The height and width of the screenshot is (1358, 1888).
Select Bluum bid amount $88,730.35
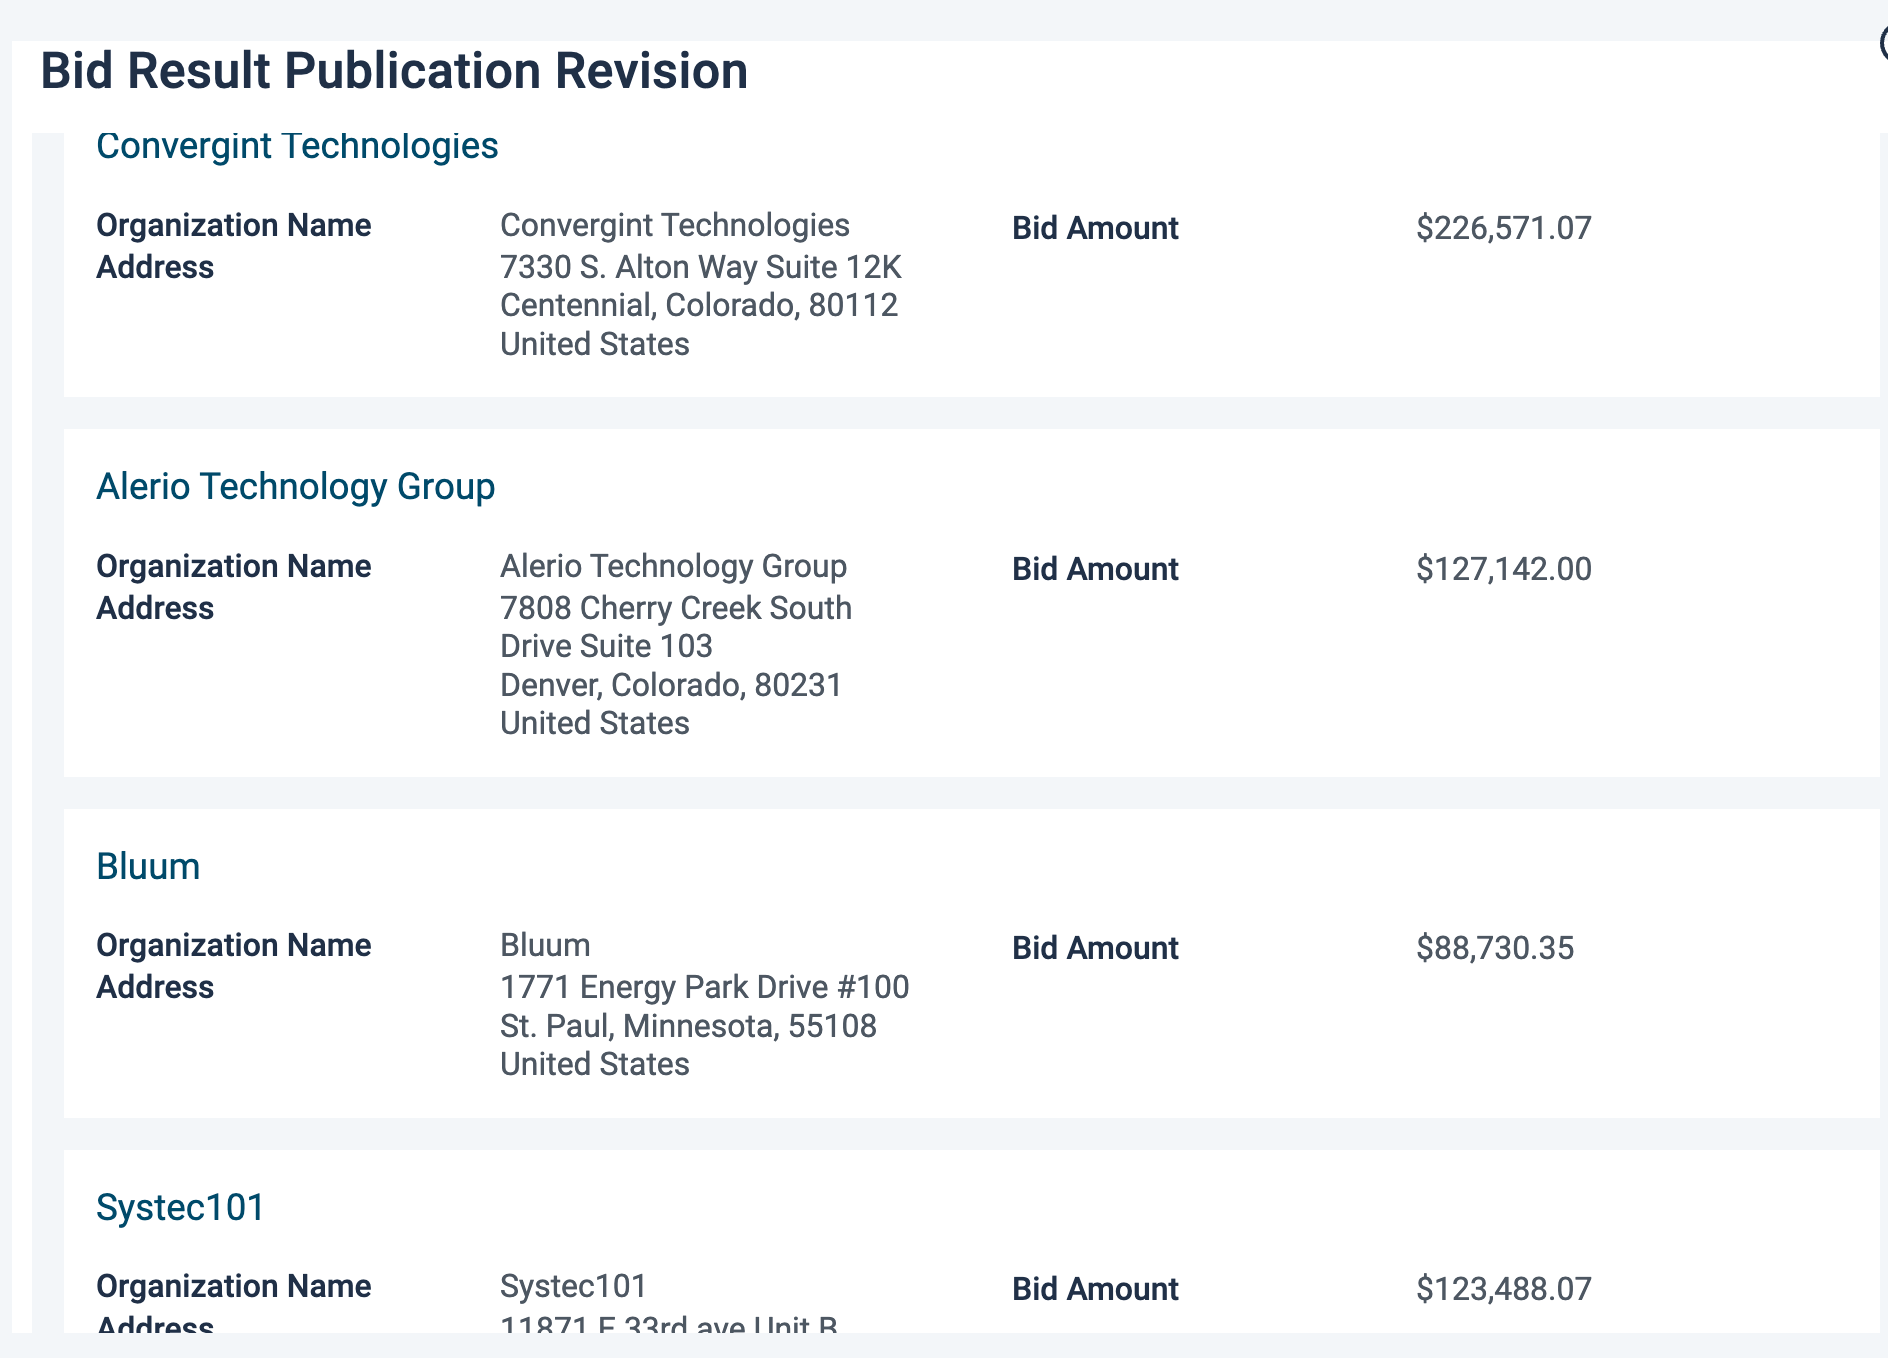[x=1495, y=948]
